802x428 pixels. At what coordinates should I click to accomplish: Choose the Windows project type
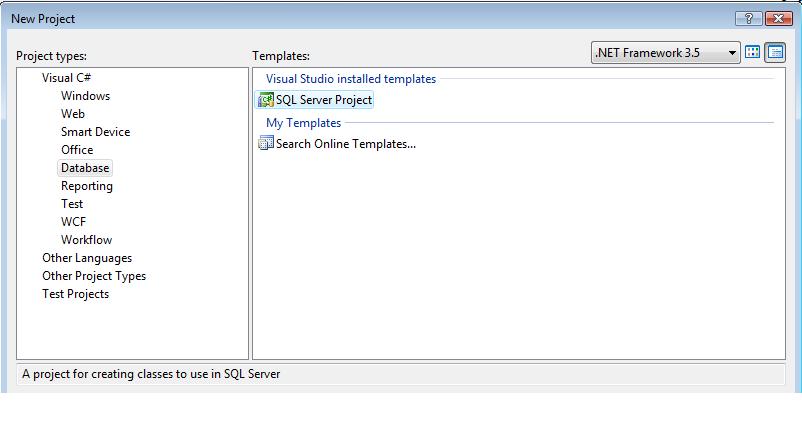pos(85,96)
